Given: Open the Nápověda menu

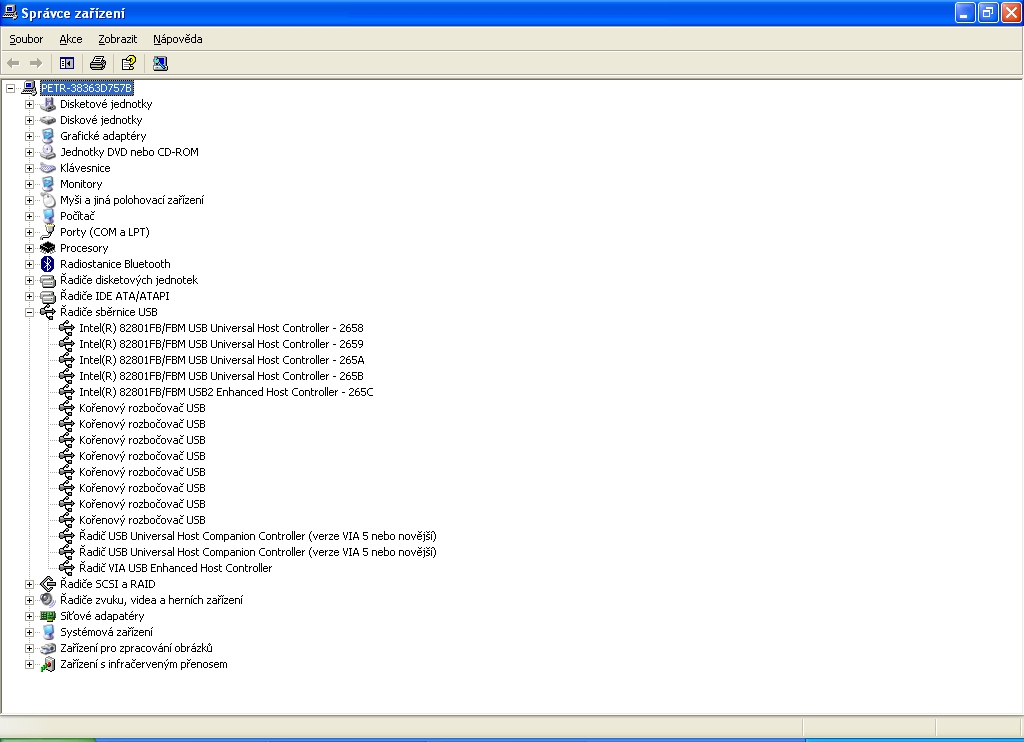Looking at the screenshot, I should point(178,39).
